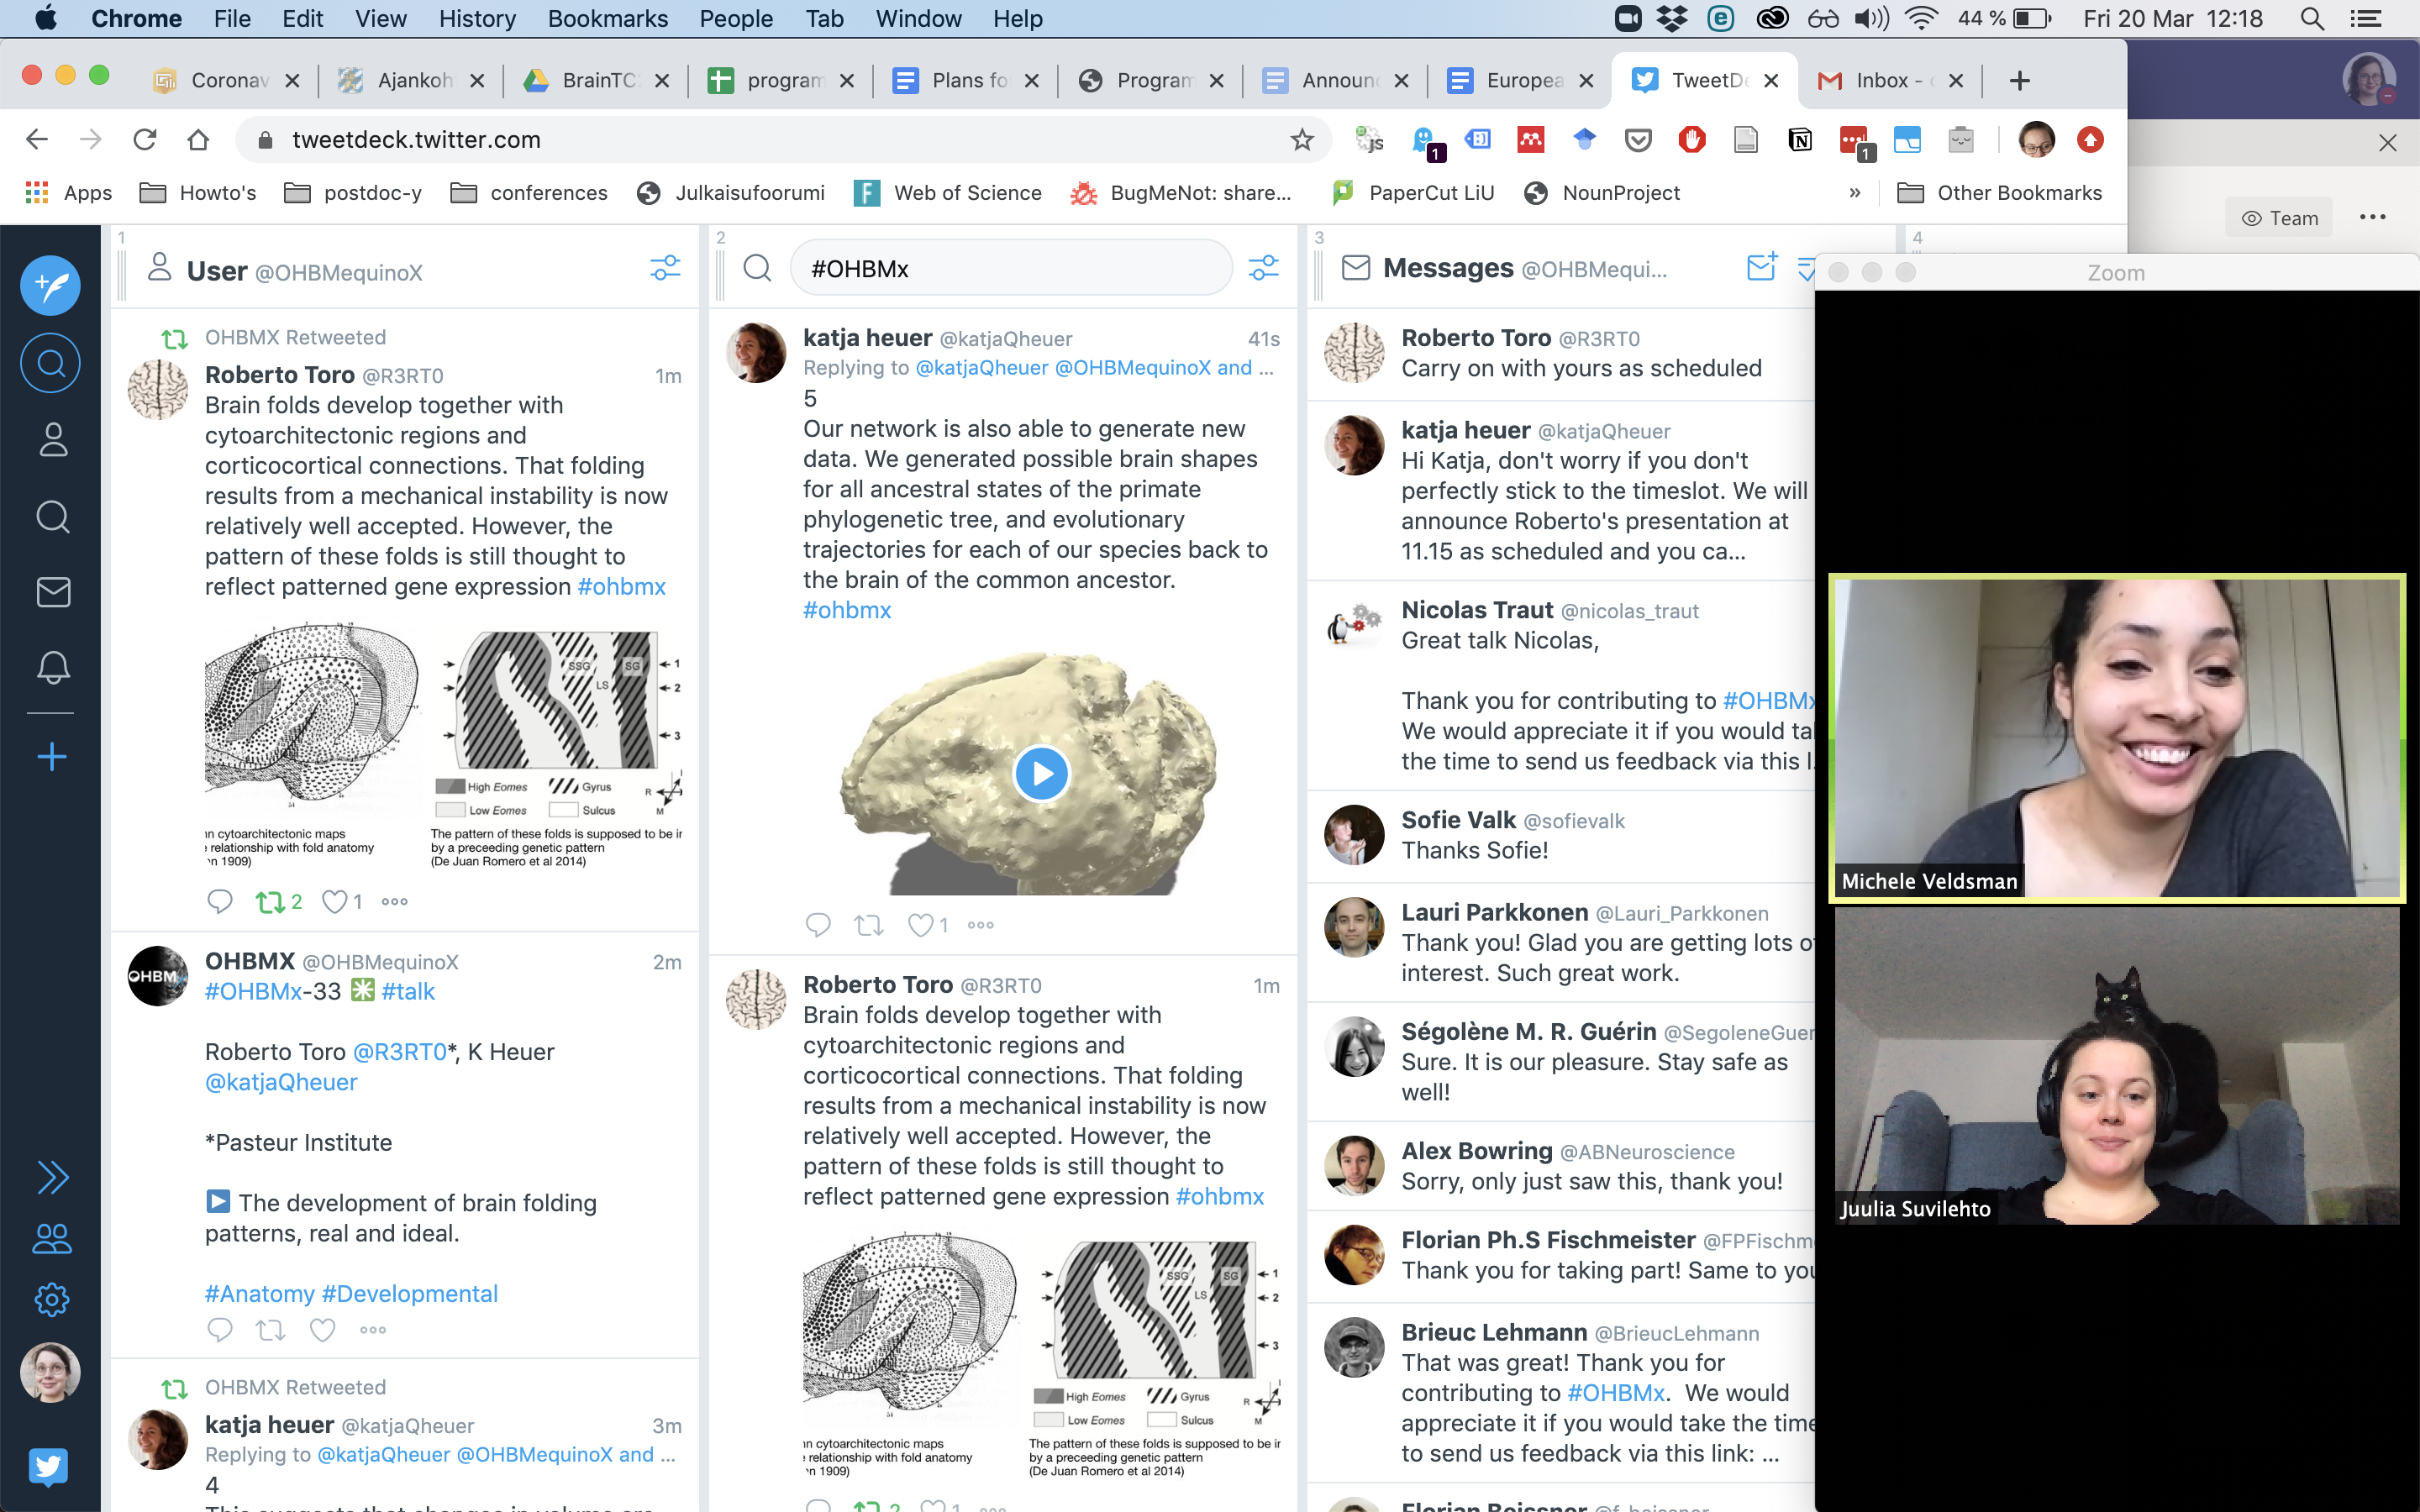Open User column filter options
Image resolution: width=2420 pixels, height=1512 pixels.
click(x=665, y=268)
